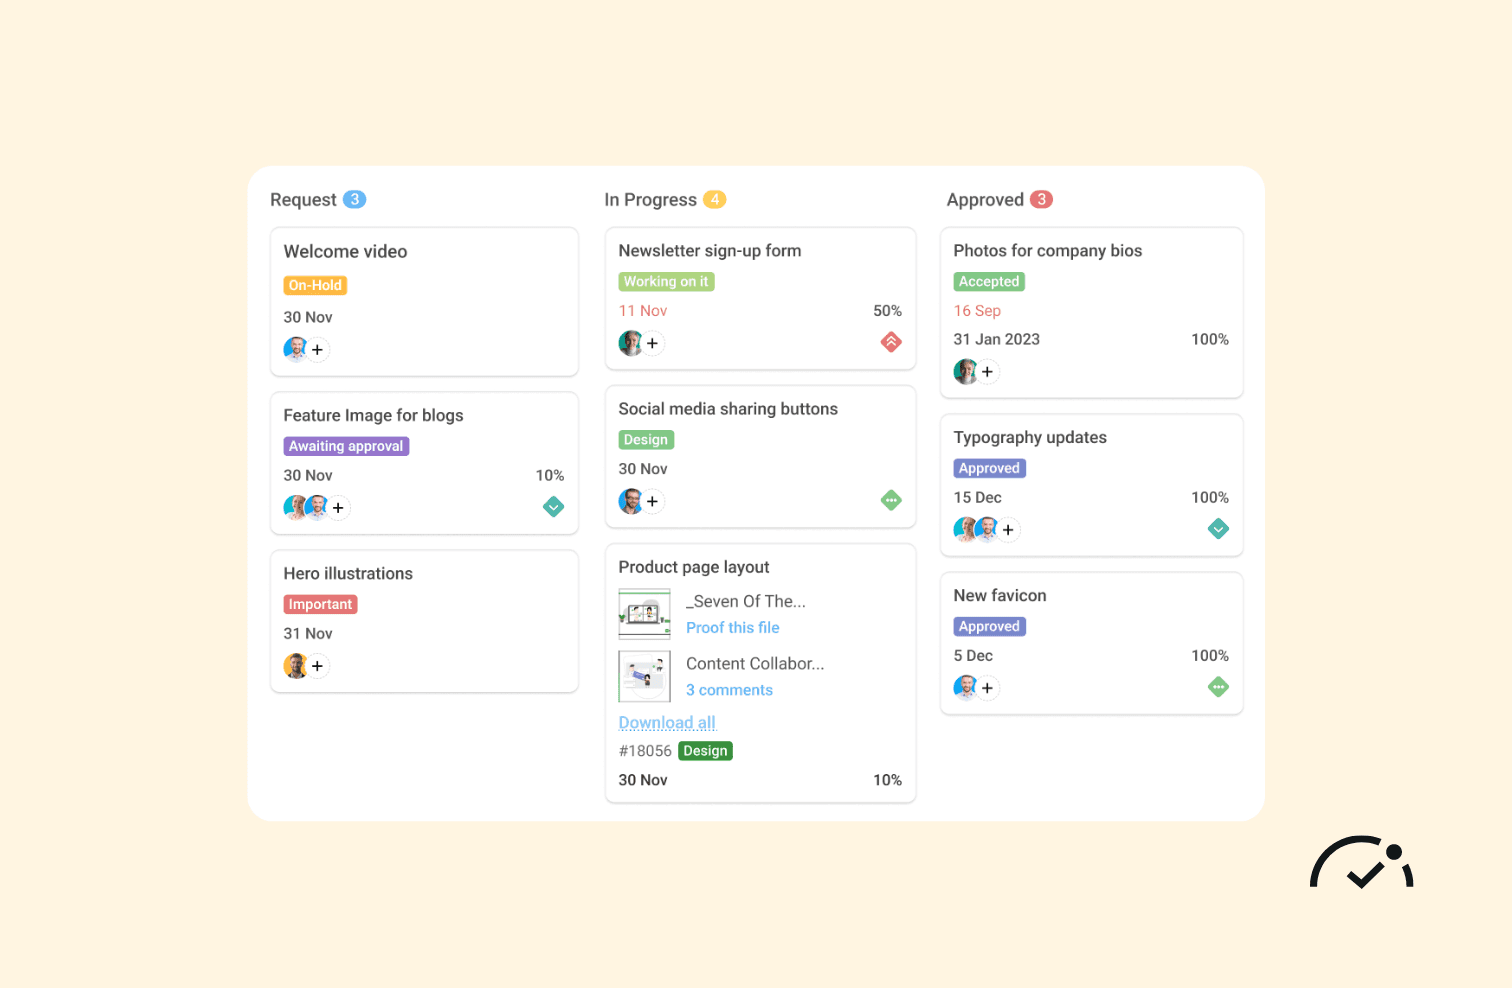Add assignee on New favicon card
This screenshot has height=988, width=1512.
point(987,688)
